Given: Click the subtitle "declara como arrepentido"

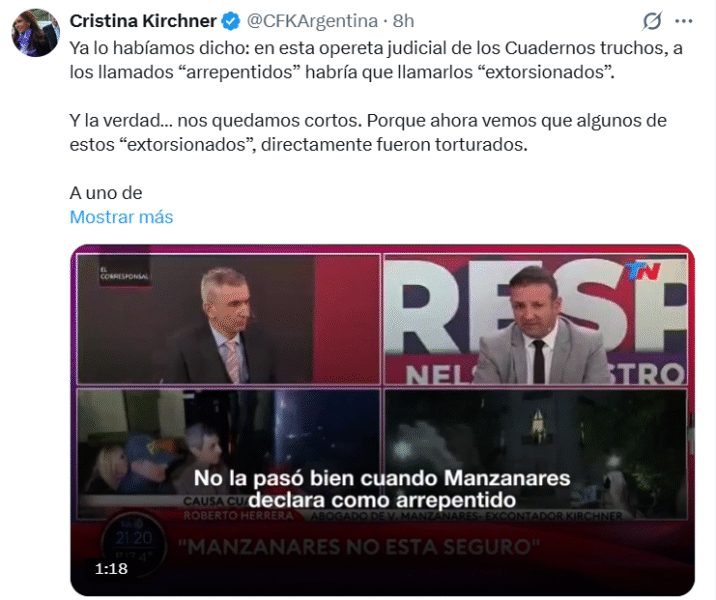Looking at the screenshot, I should [383, 500].
